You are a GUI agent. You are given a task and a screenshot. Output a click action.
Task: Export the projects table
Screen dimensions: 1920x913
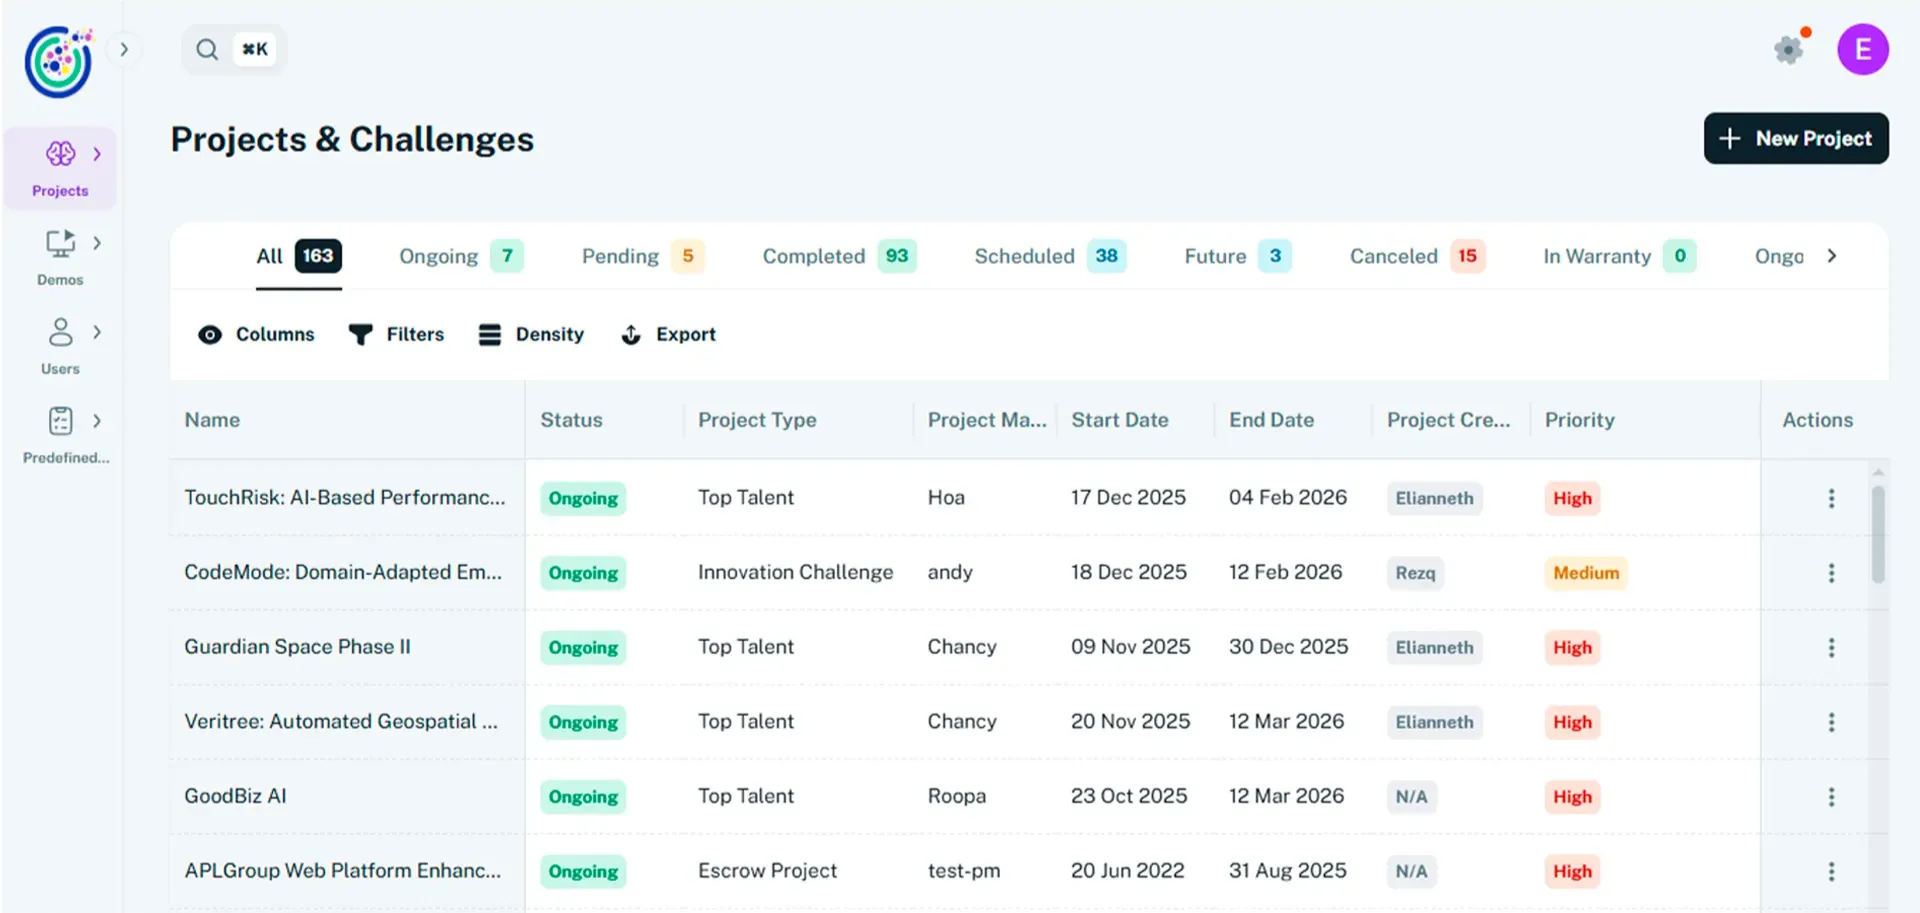pos(668,335)
